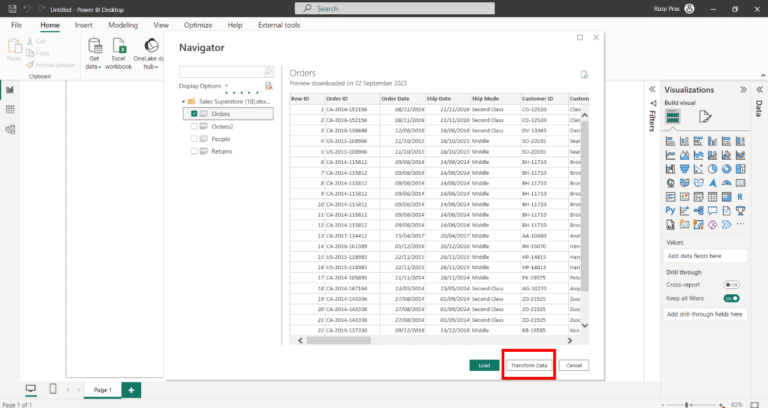Click the Navigator search input field
The height and width of the screenshot is (408, 768).
coord(222,72)
